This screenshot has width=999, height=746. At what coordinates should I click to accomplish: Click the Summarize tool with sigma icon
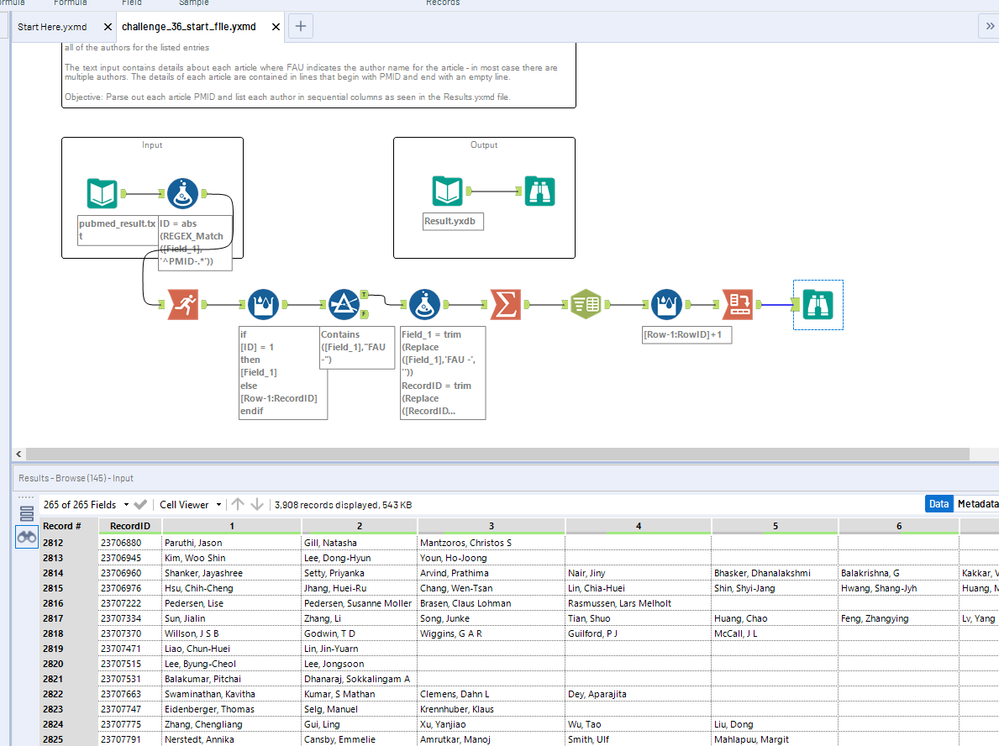click(x=505, y=305)
